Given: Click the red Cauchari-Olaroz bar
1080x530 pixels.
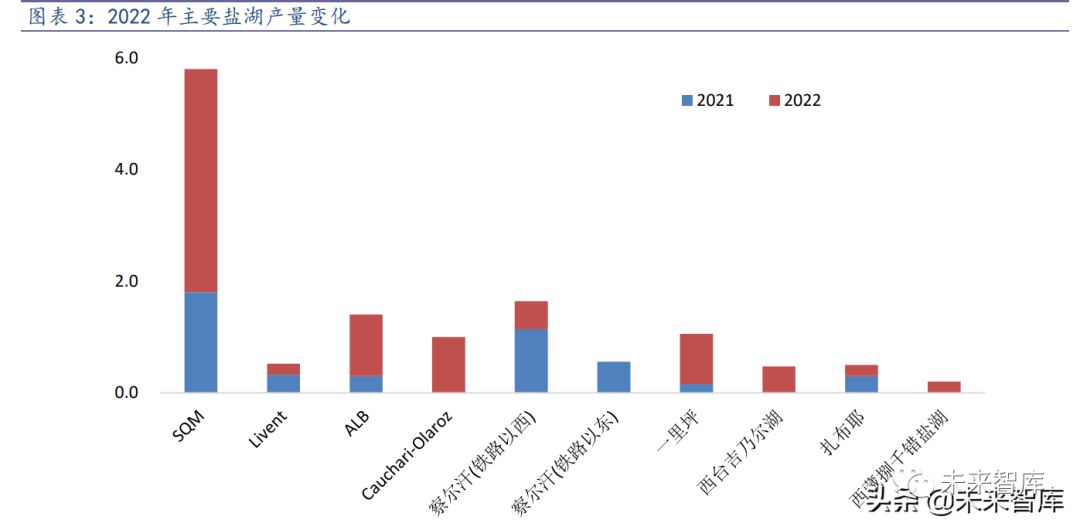Looking at the screenshot, I should [x=448, y=365].
